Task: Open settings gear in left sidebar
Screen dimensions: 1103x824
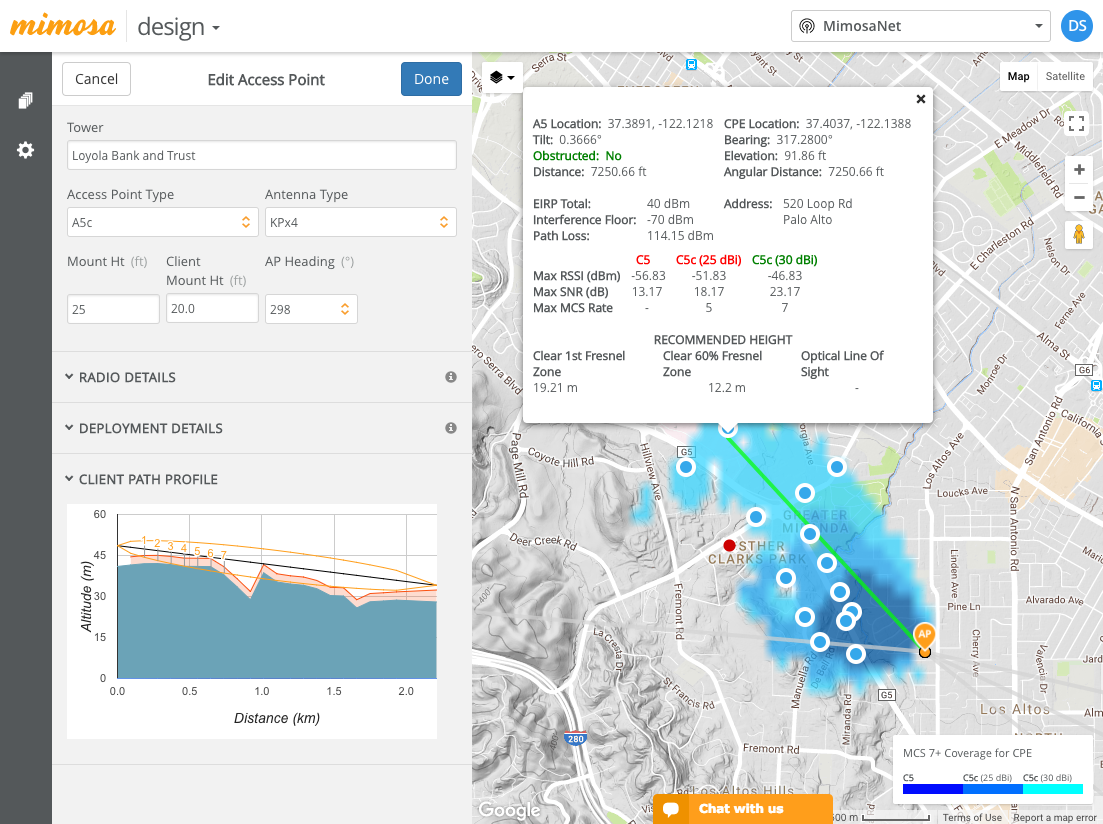Action: (x=25, y=150)
